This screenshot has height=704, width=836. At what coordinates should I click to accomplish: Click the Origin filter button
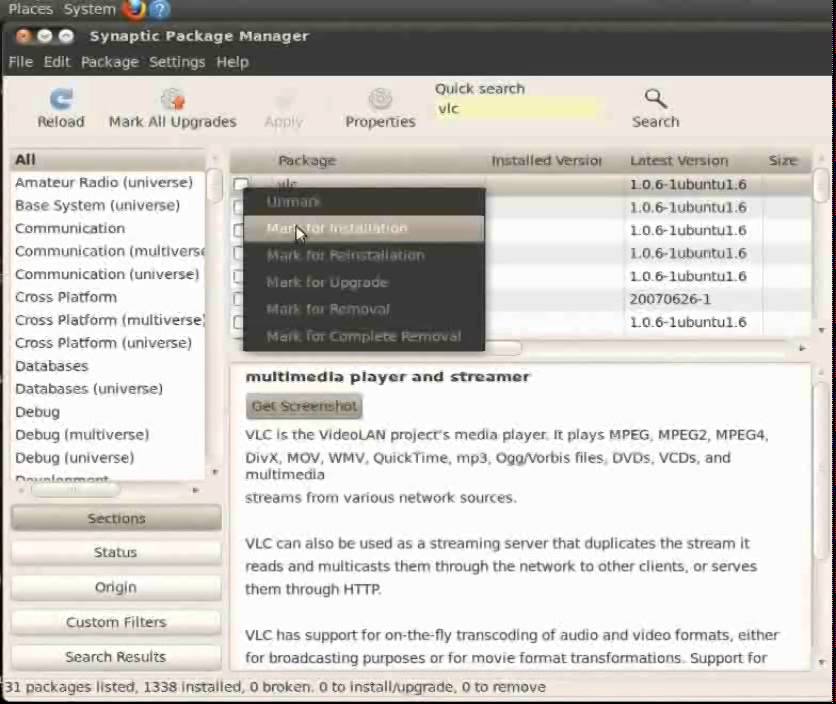tap(116, 587)
